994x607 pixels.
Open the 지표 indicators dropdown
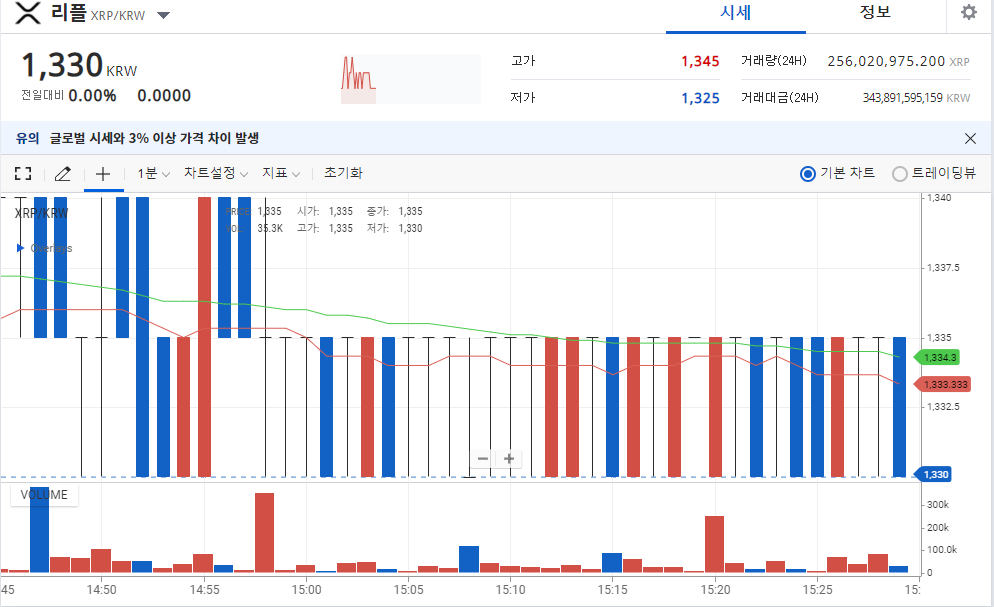click(281, 173)
